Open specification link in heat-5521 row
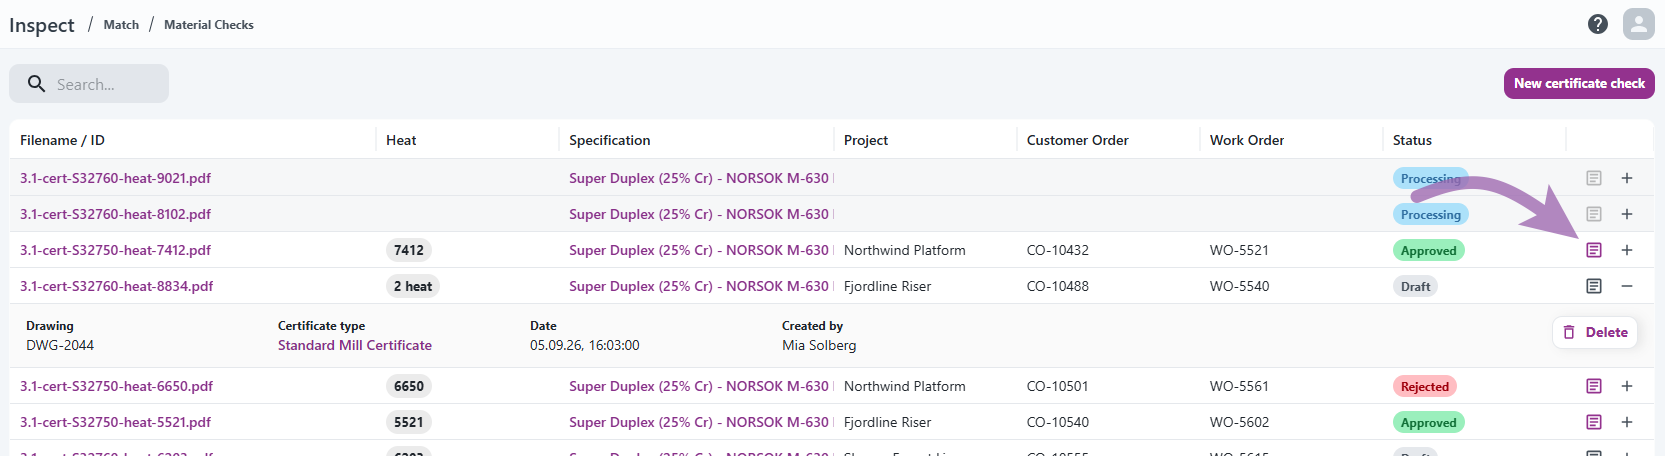 pyautogui.click(x=699, y=422)
